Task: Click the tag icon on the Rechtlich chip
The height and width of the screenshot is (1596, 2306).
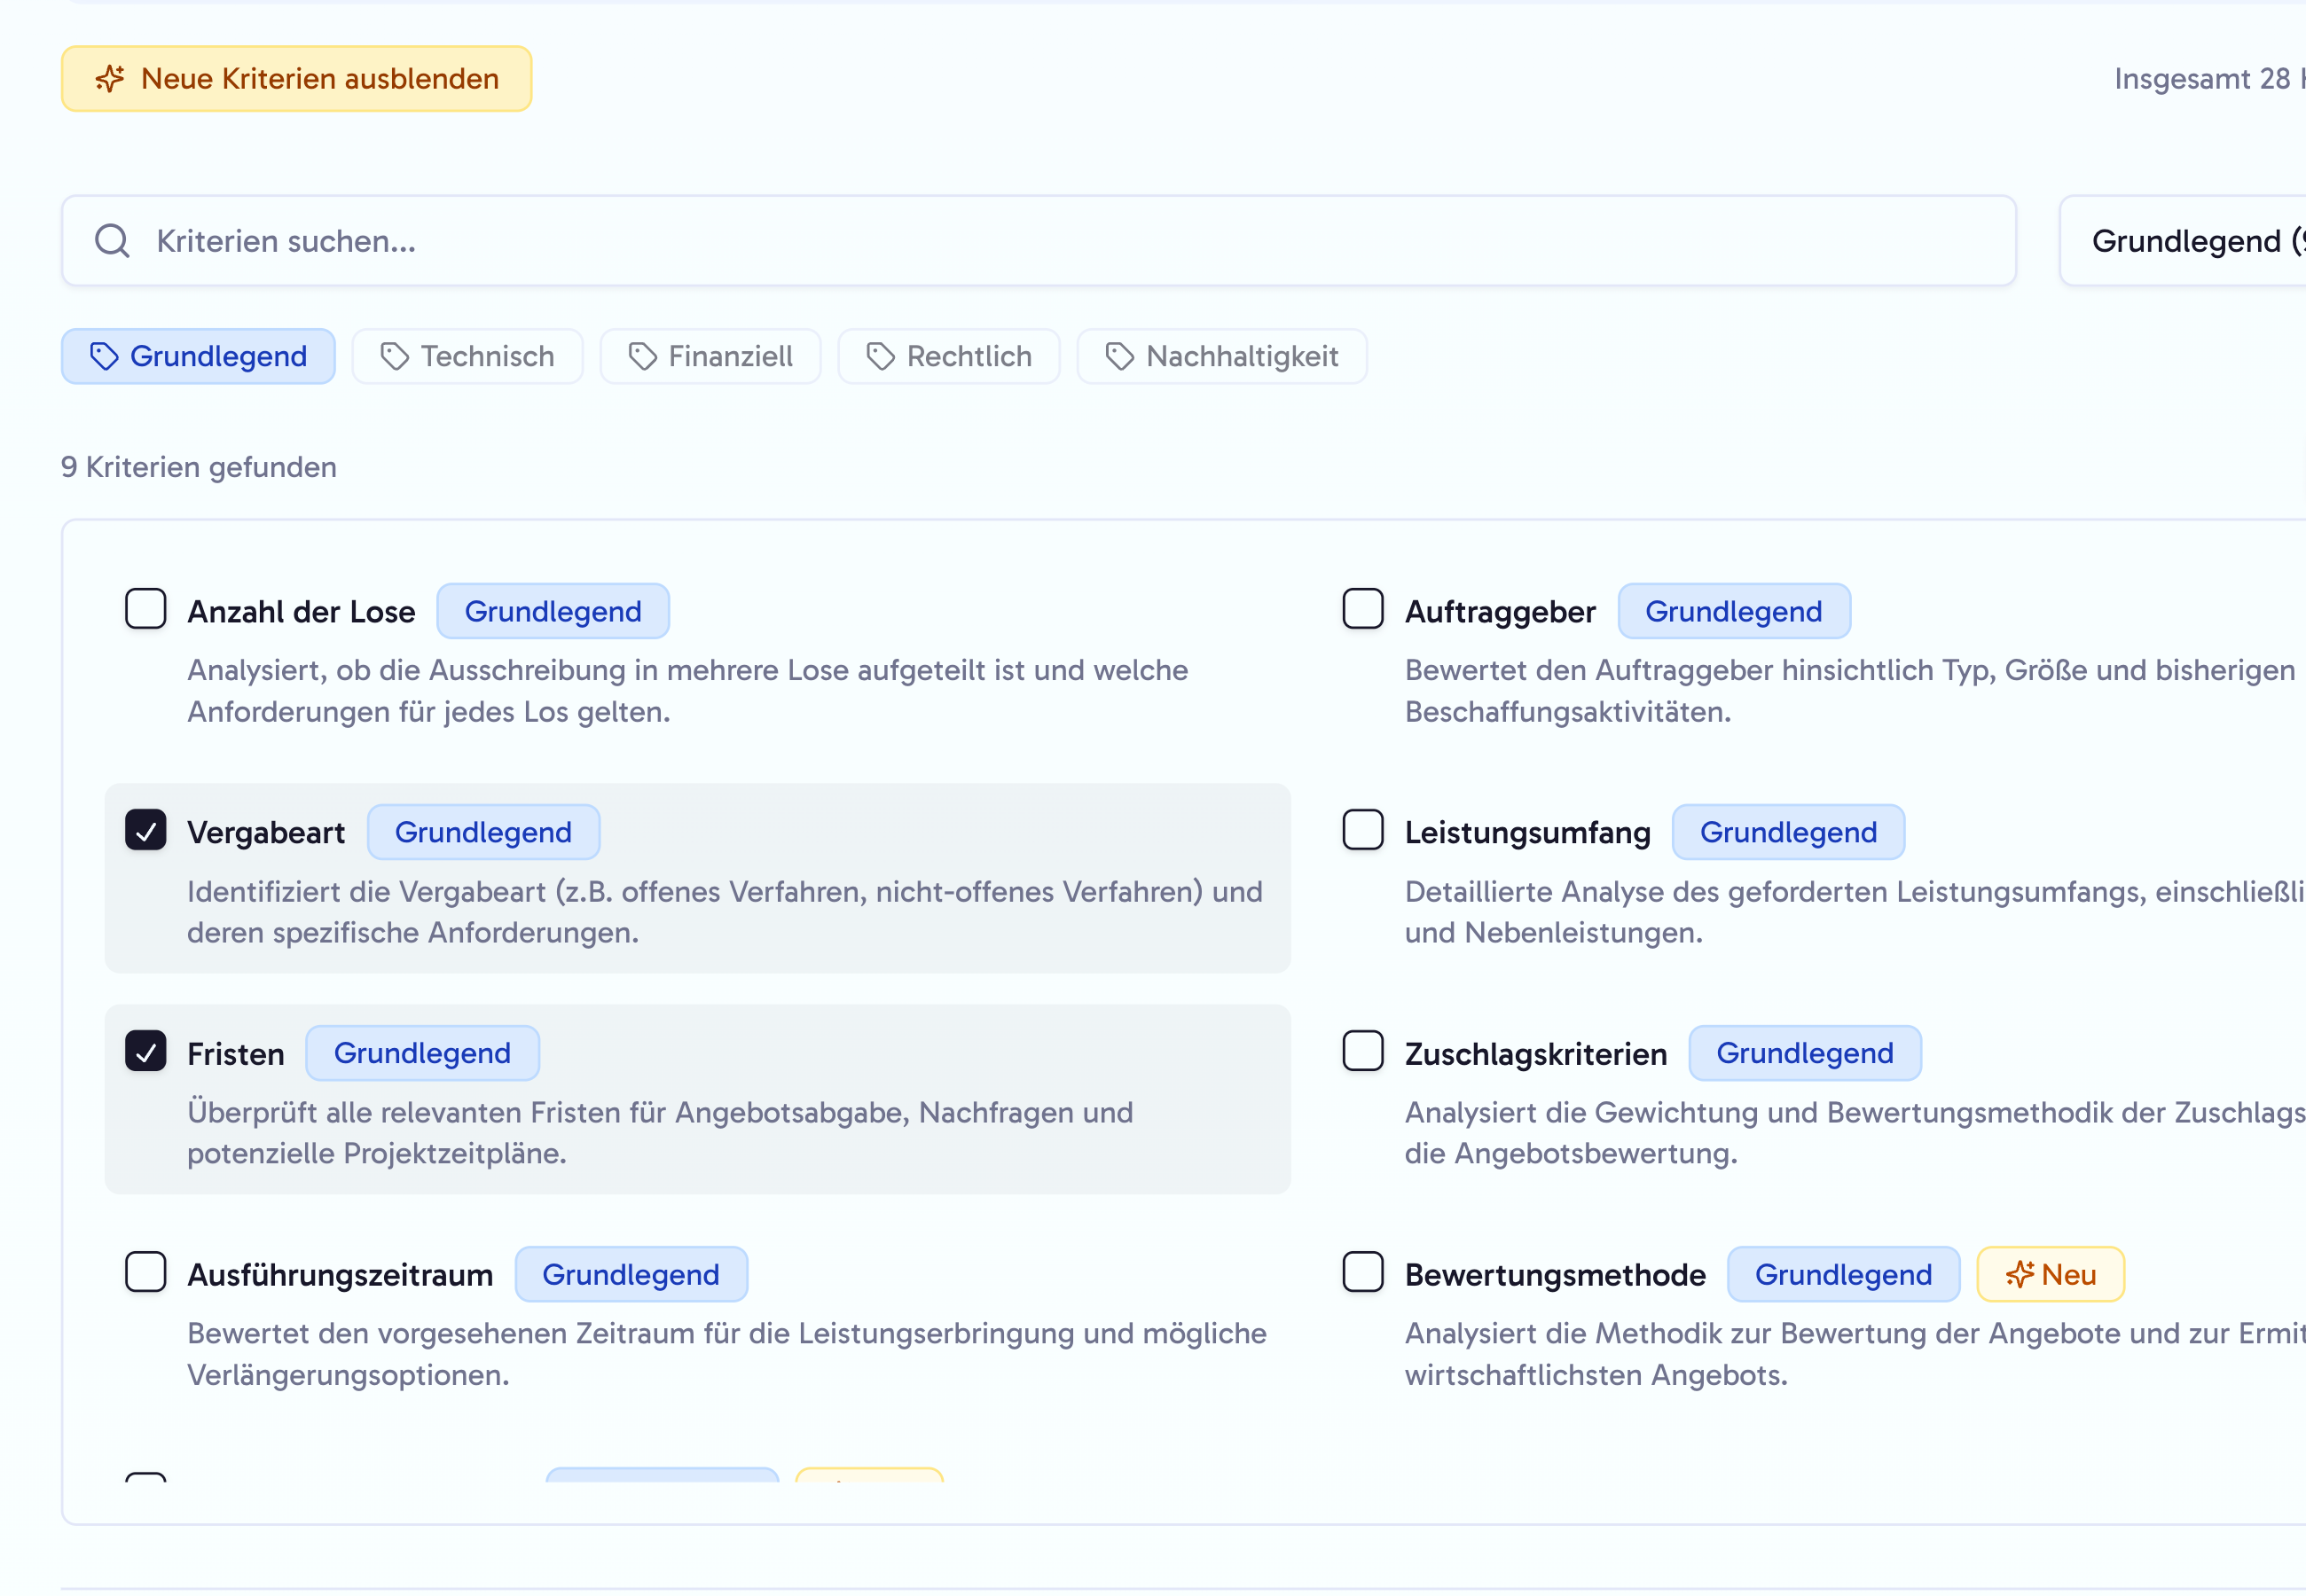Action: coord(880,356)
